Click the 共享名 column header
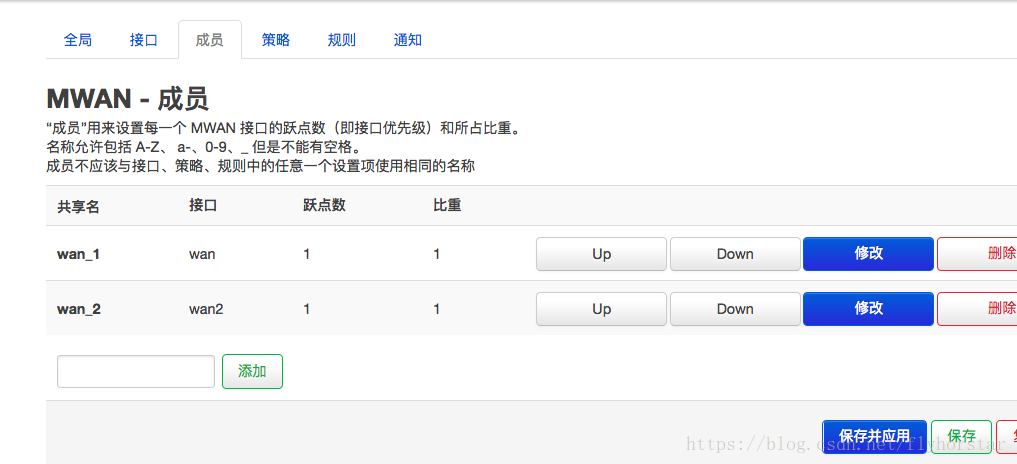Image resolution: width=1017 pixels, height=464 pixels. [78, 206]
